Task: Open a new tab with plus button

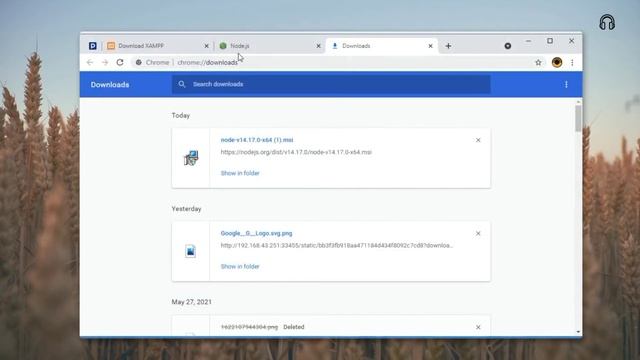Action: (448, 46)
